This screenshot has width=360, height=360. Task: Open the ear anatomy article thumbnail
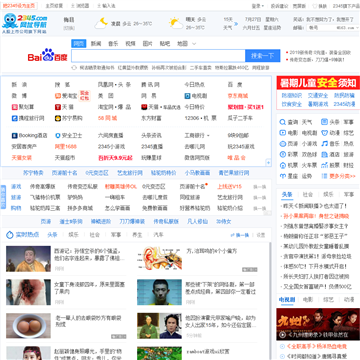click(x=159, y=259)
